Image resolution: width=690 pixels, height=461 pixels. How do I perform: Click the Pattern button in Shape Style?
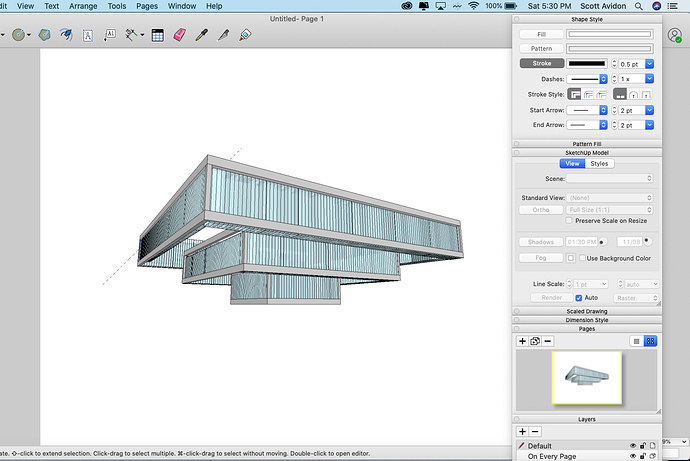pos(540,48)
